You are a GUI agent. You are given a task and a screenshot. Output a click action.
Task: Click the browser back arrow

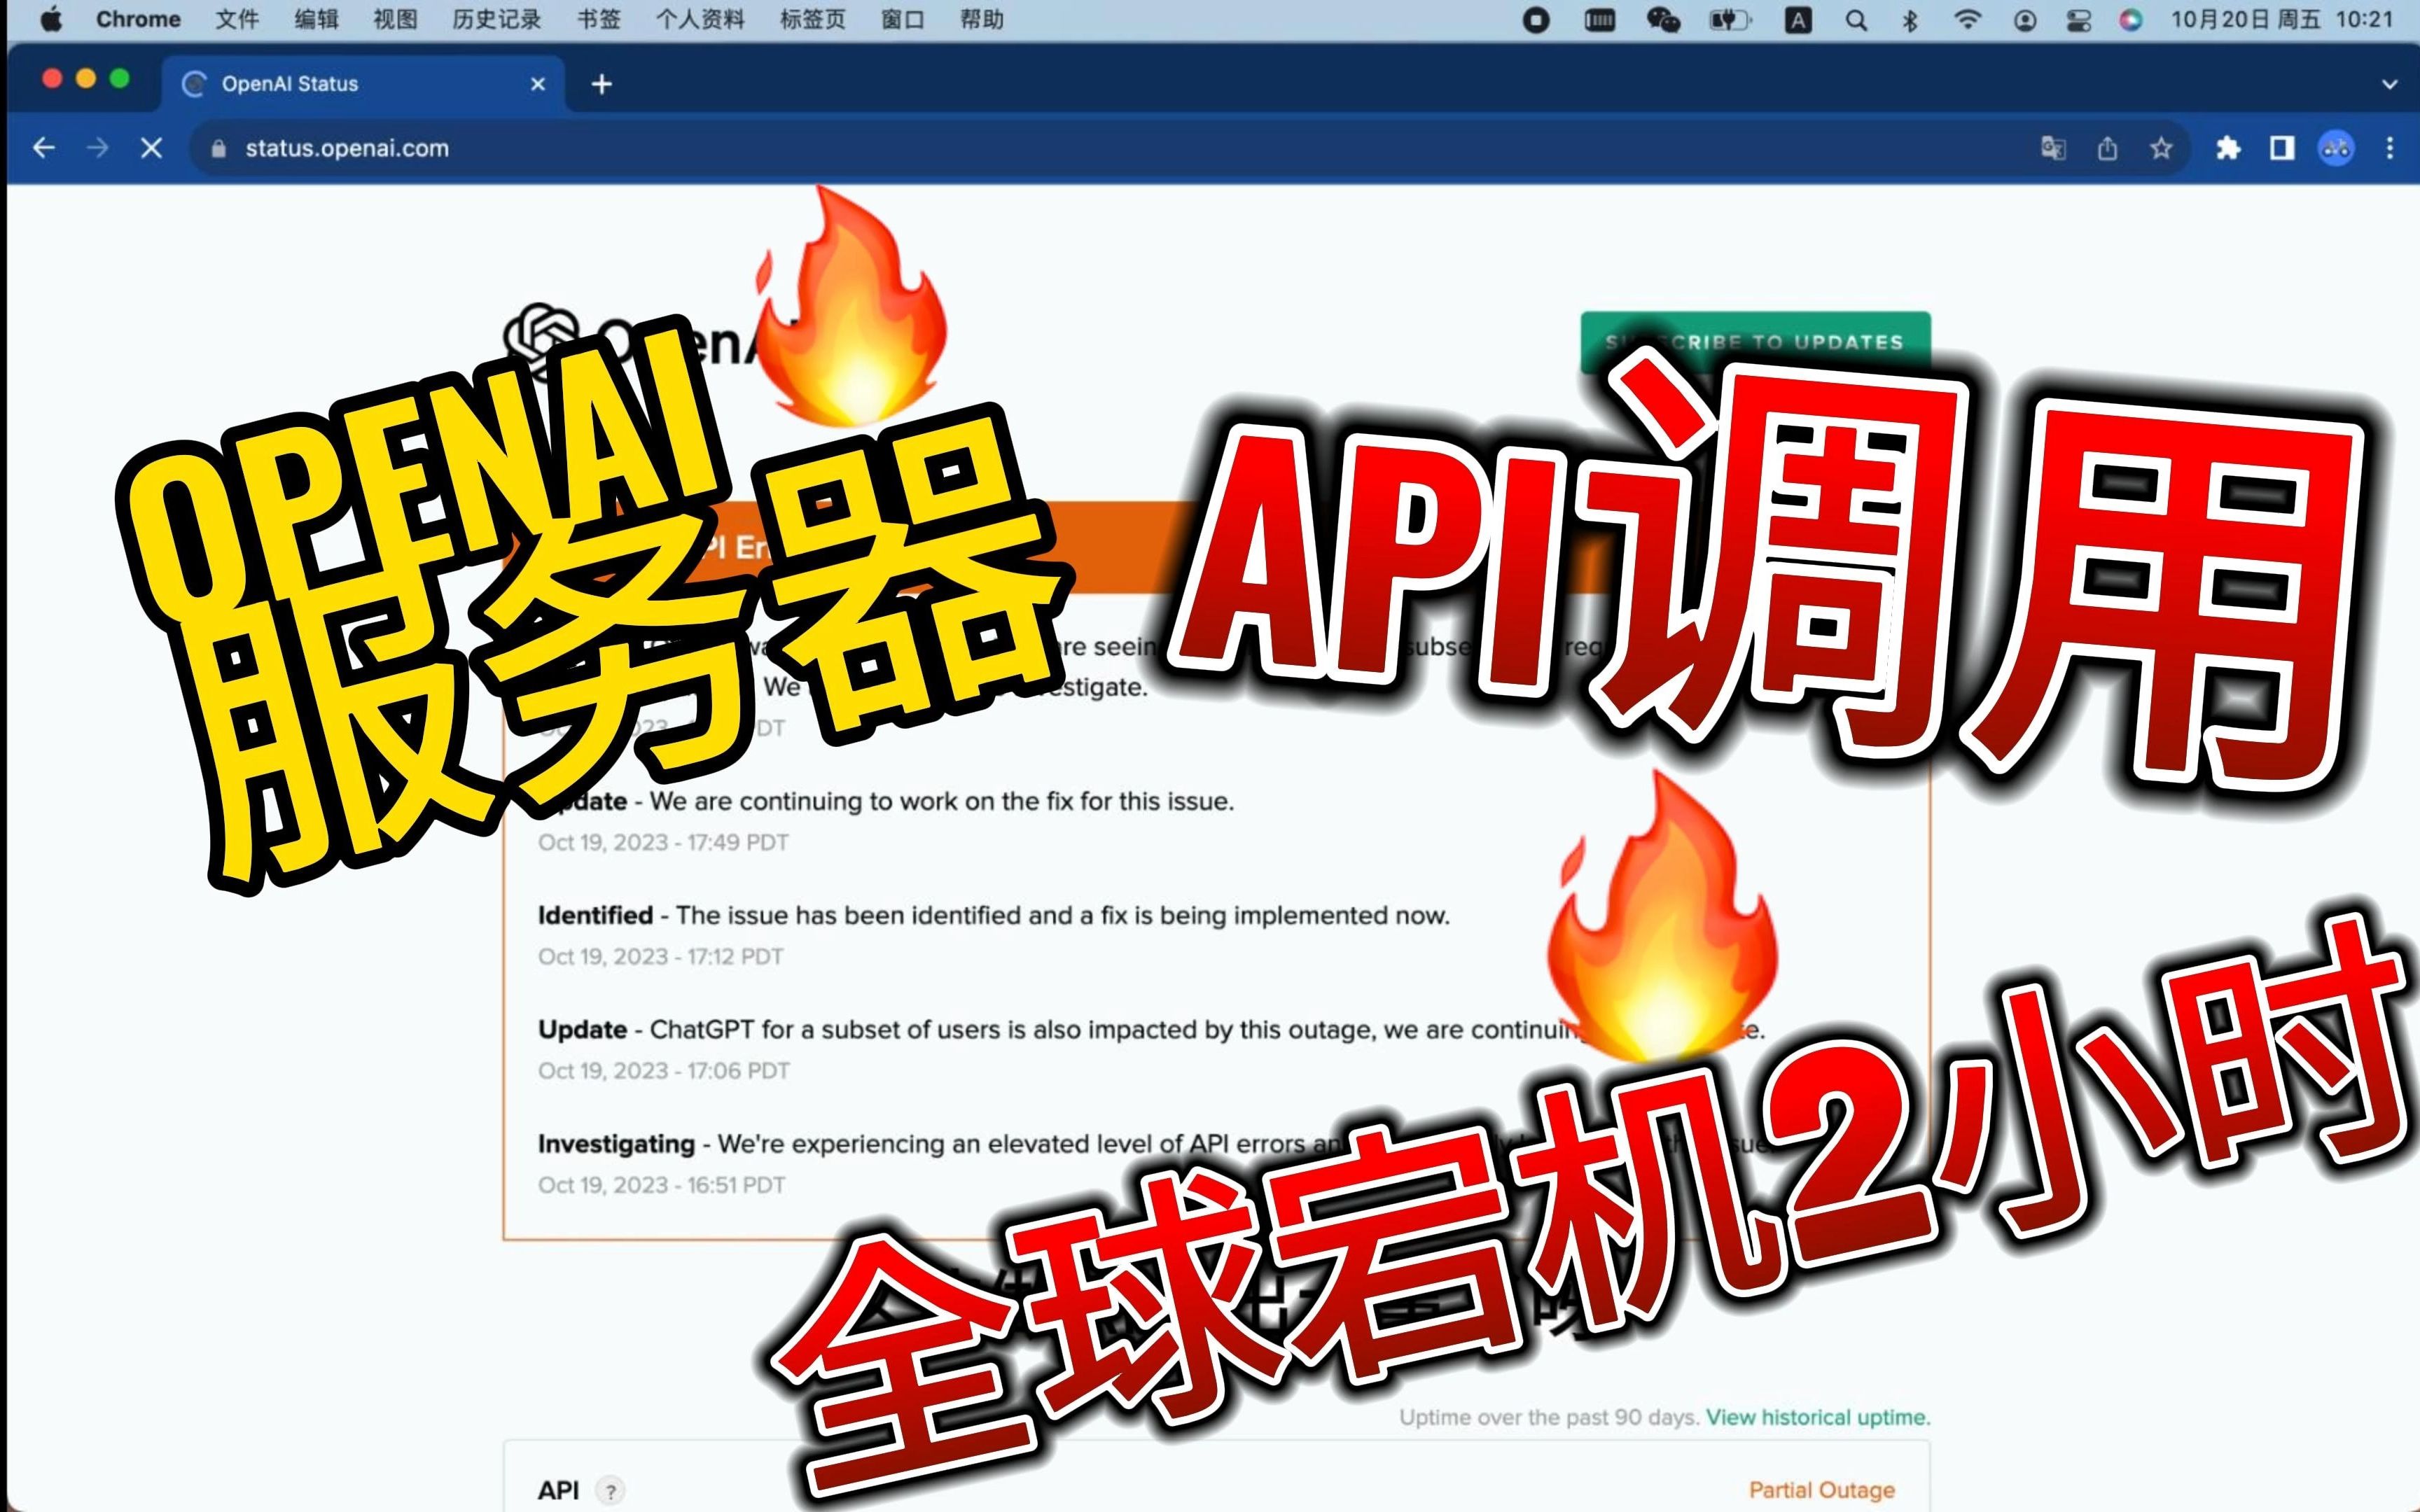[x=43, y=148]
